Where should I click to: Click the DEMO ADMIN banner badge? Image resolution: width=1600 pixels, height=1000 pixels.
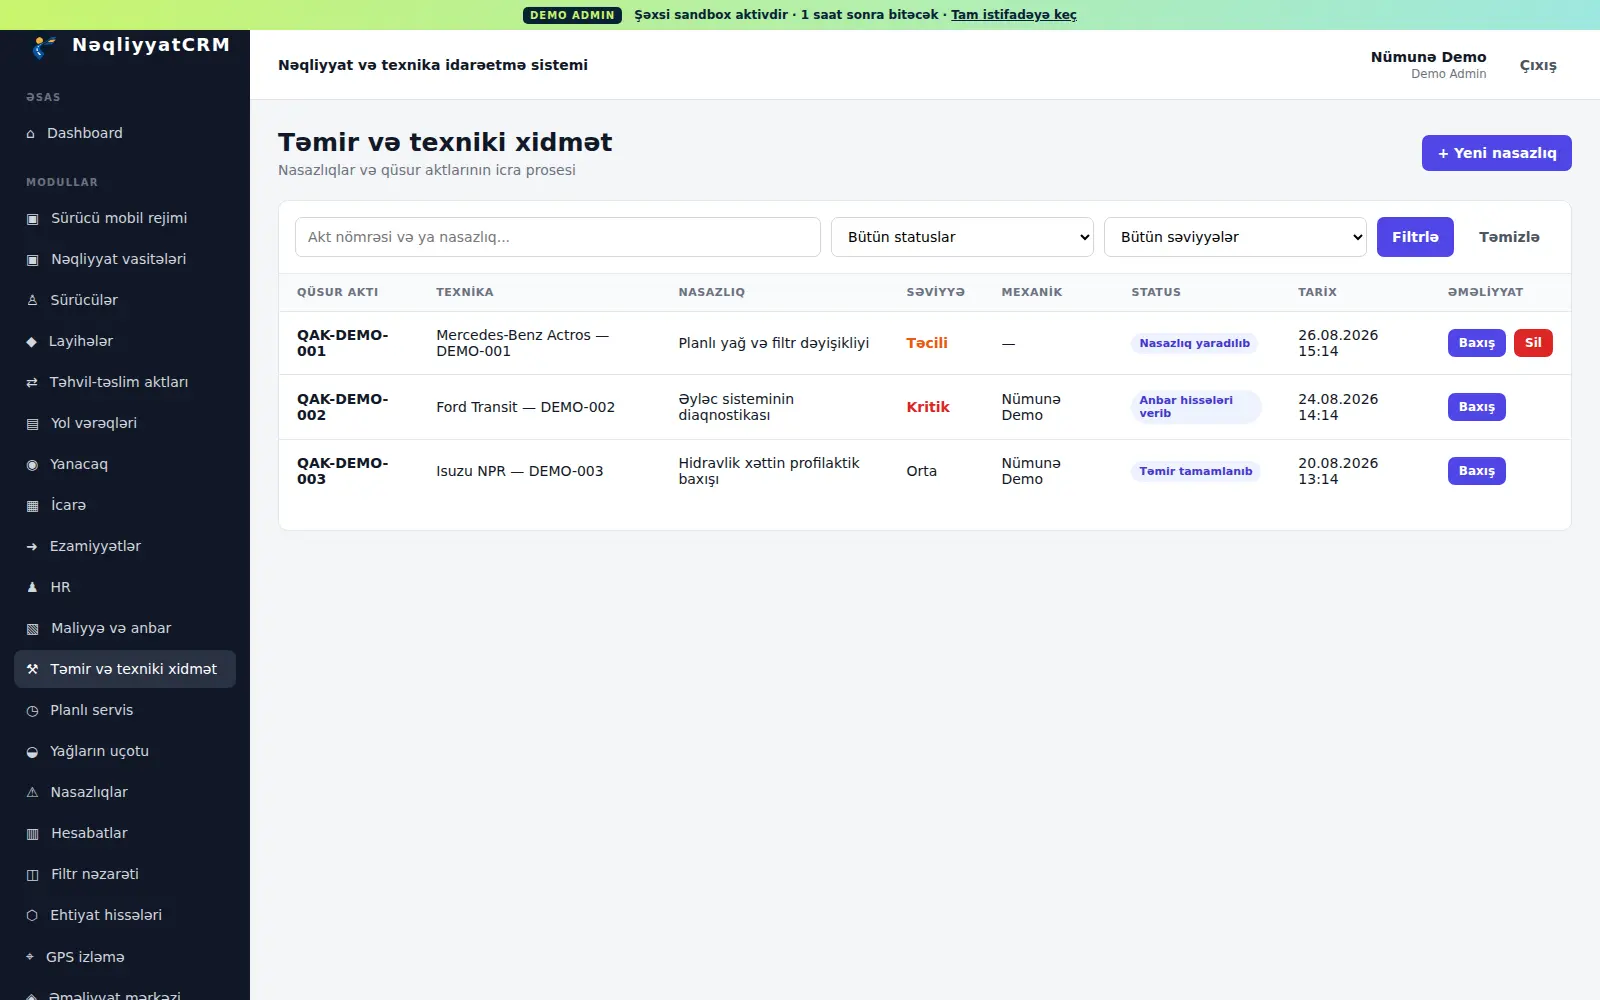572,15
